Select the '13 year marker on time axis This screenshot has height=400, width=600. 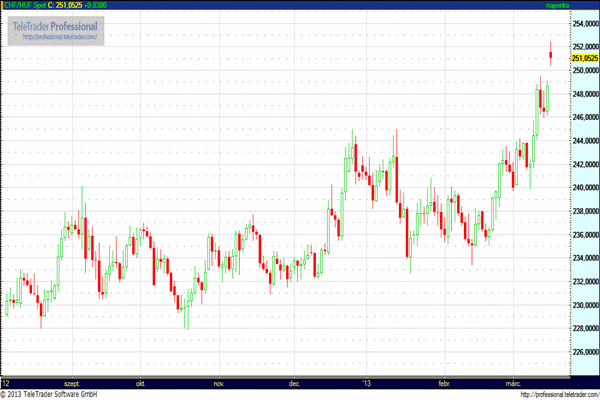point(367,383)
